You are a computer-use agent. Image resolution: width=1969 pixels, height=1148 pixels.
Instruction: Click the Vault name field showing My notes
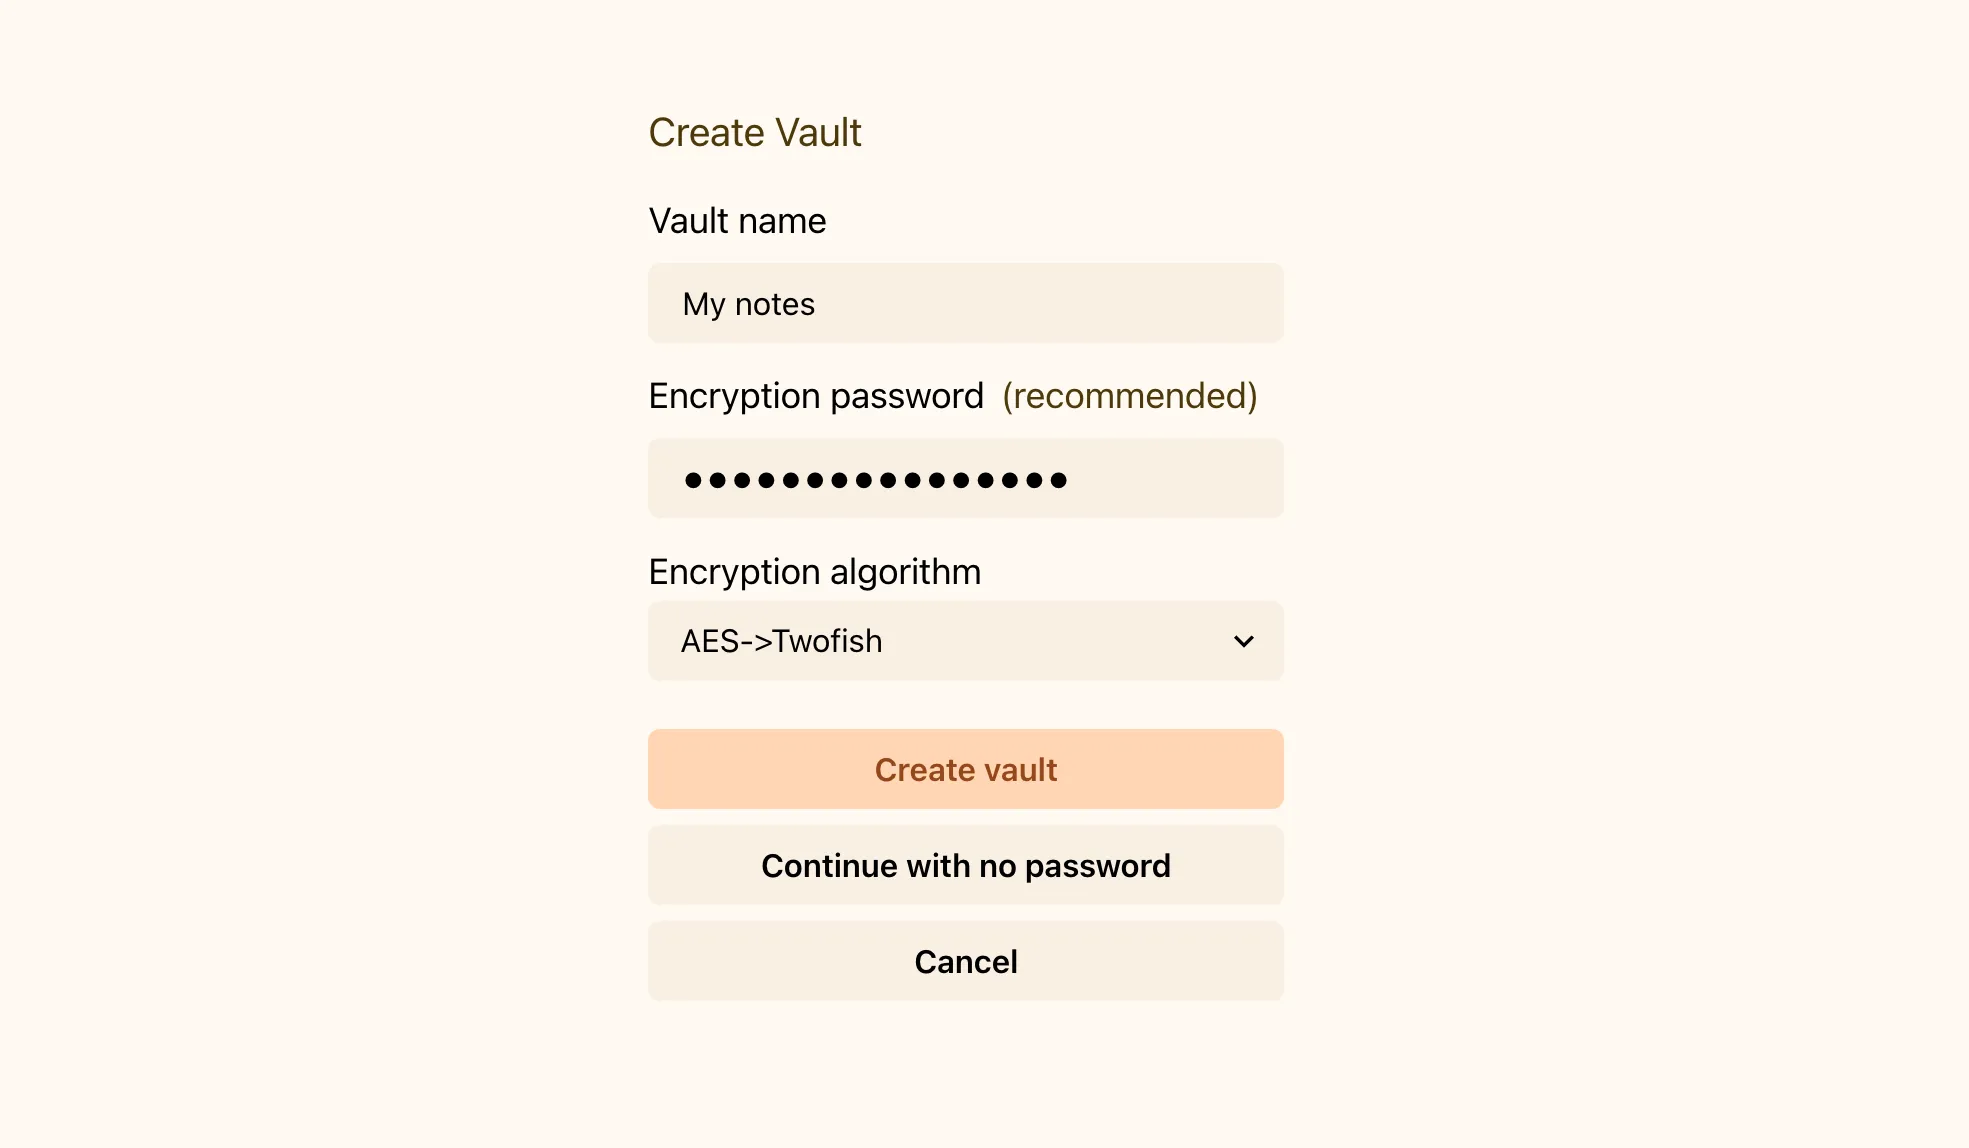(965, 303)
